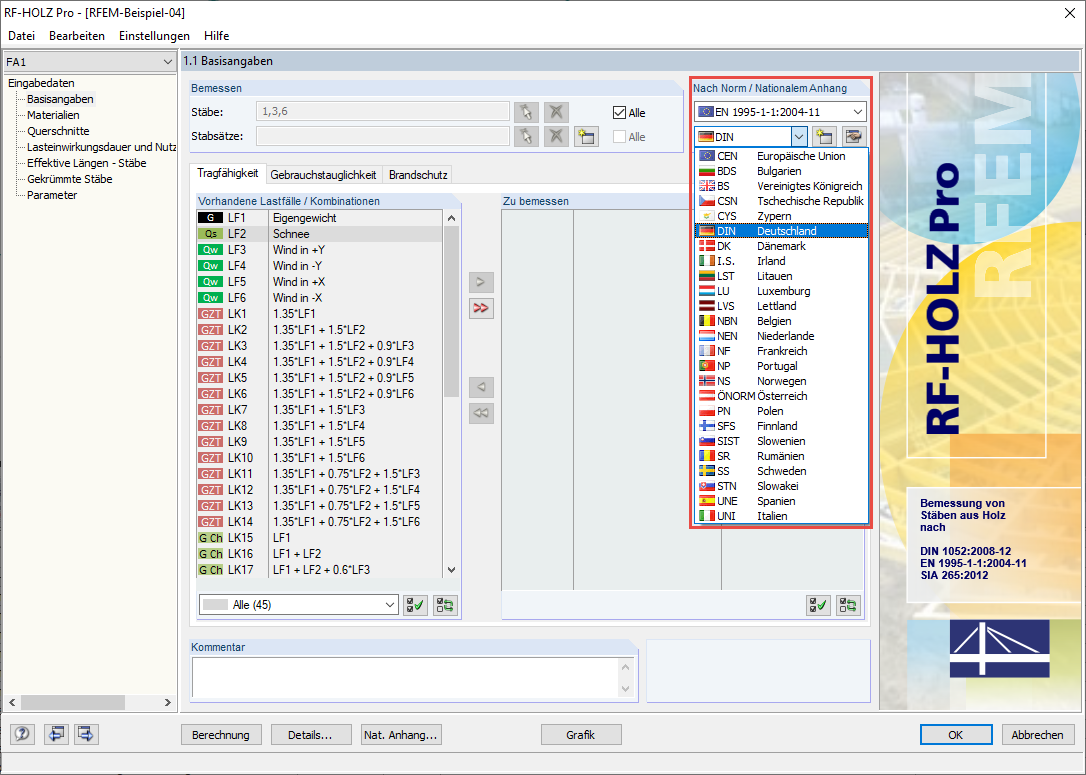Screen dimensions: 1086x775
Task: Click the navigator horizontal scrollbar right arrow
Action: [168, 702]
